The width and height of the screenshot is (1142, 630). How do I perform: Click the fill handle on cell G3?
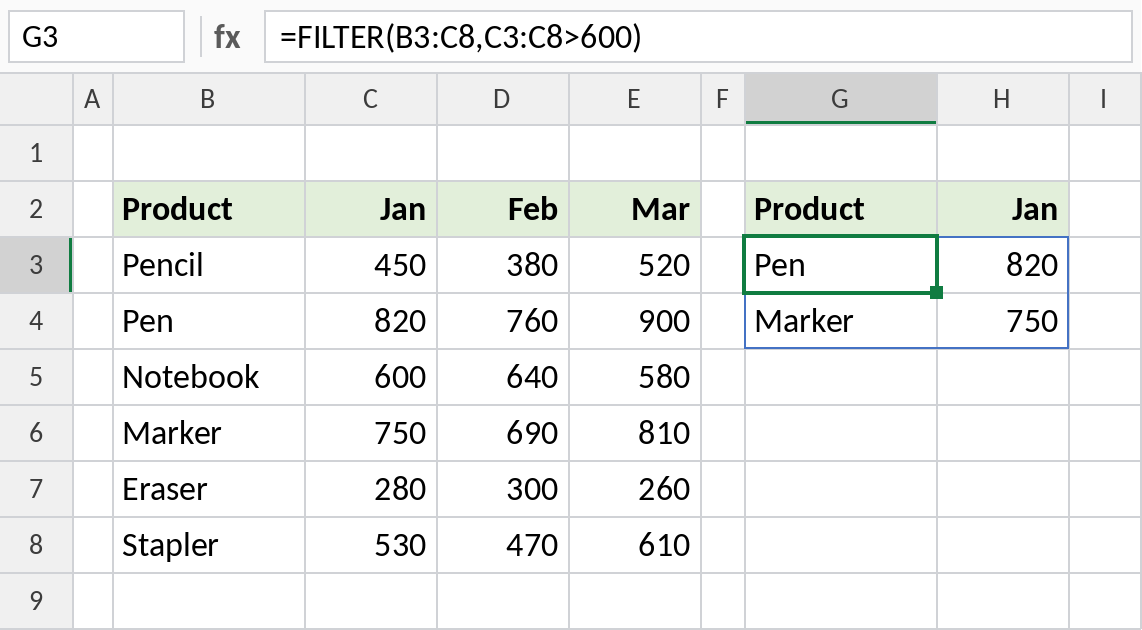937,293
